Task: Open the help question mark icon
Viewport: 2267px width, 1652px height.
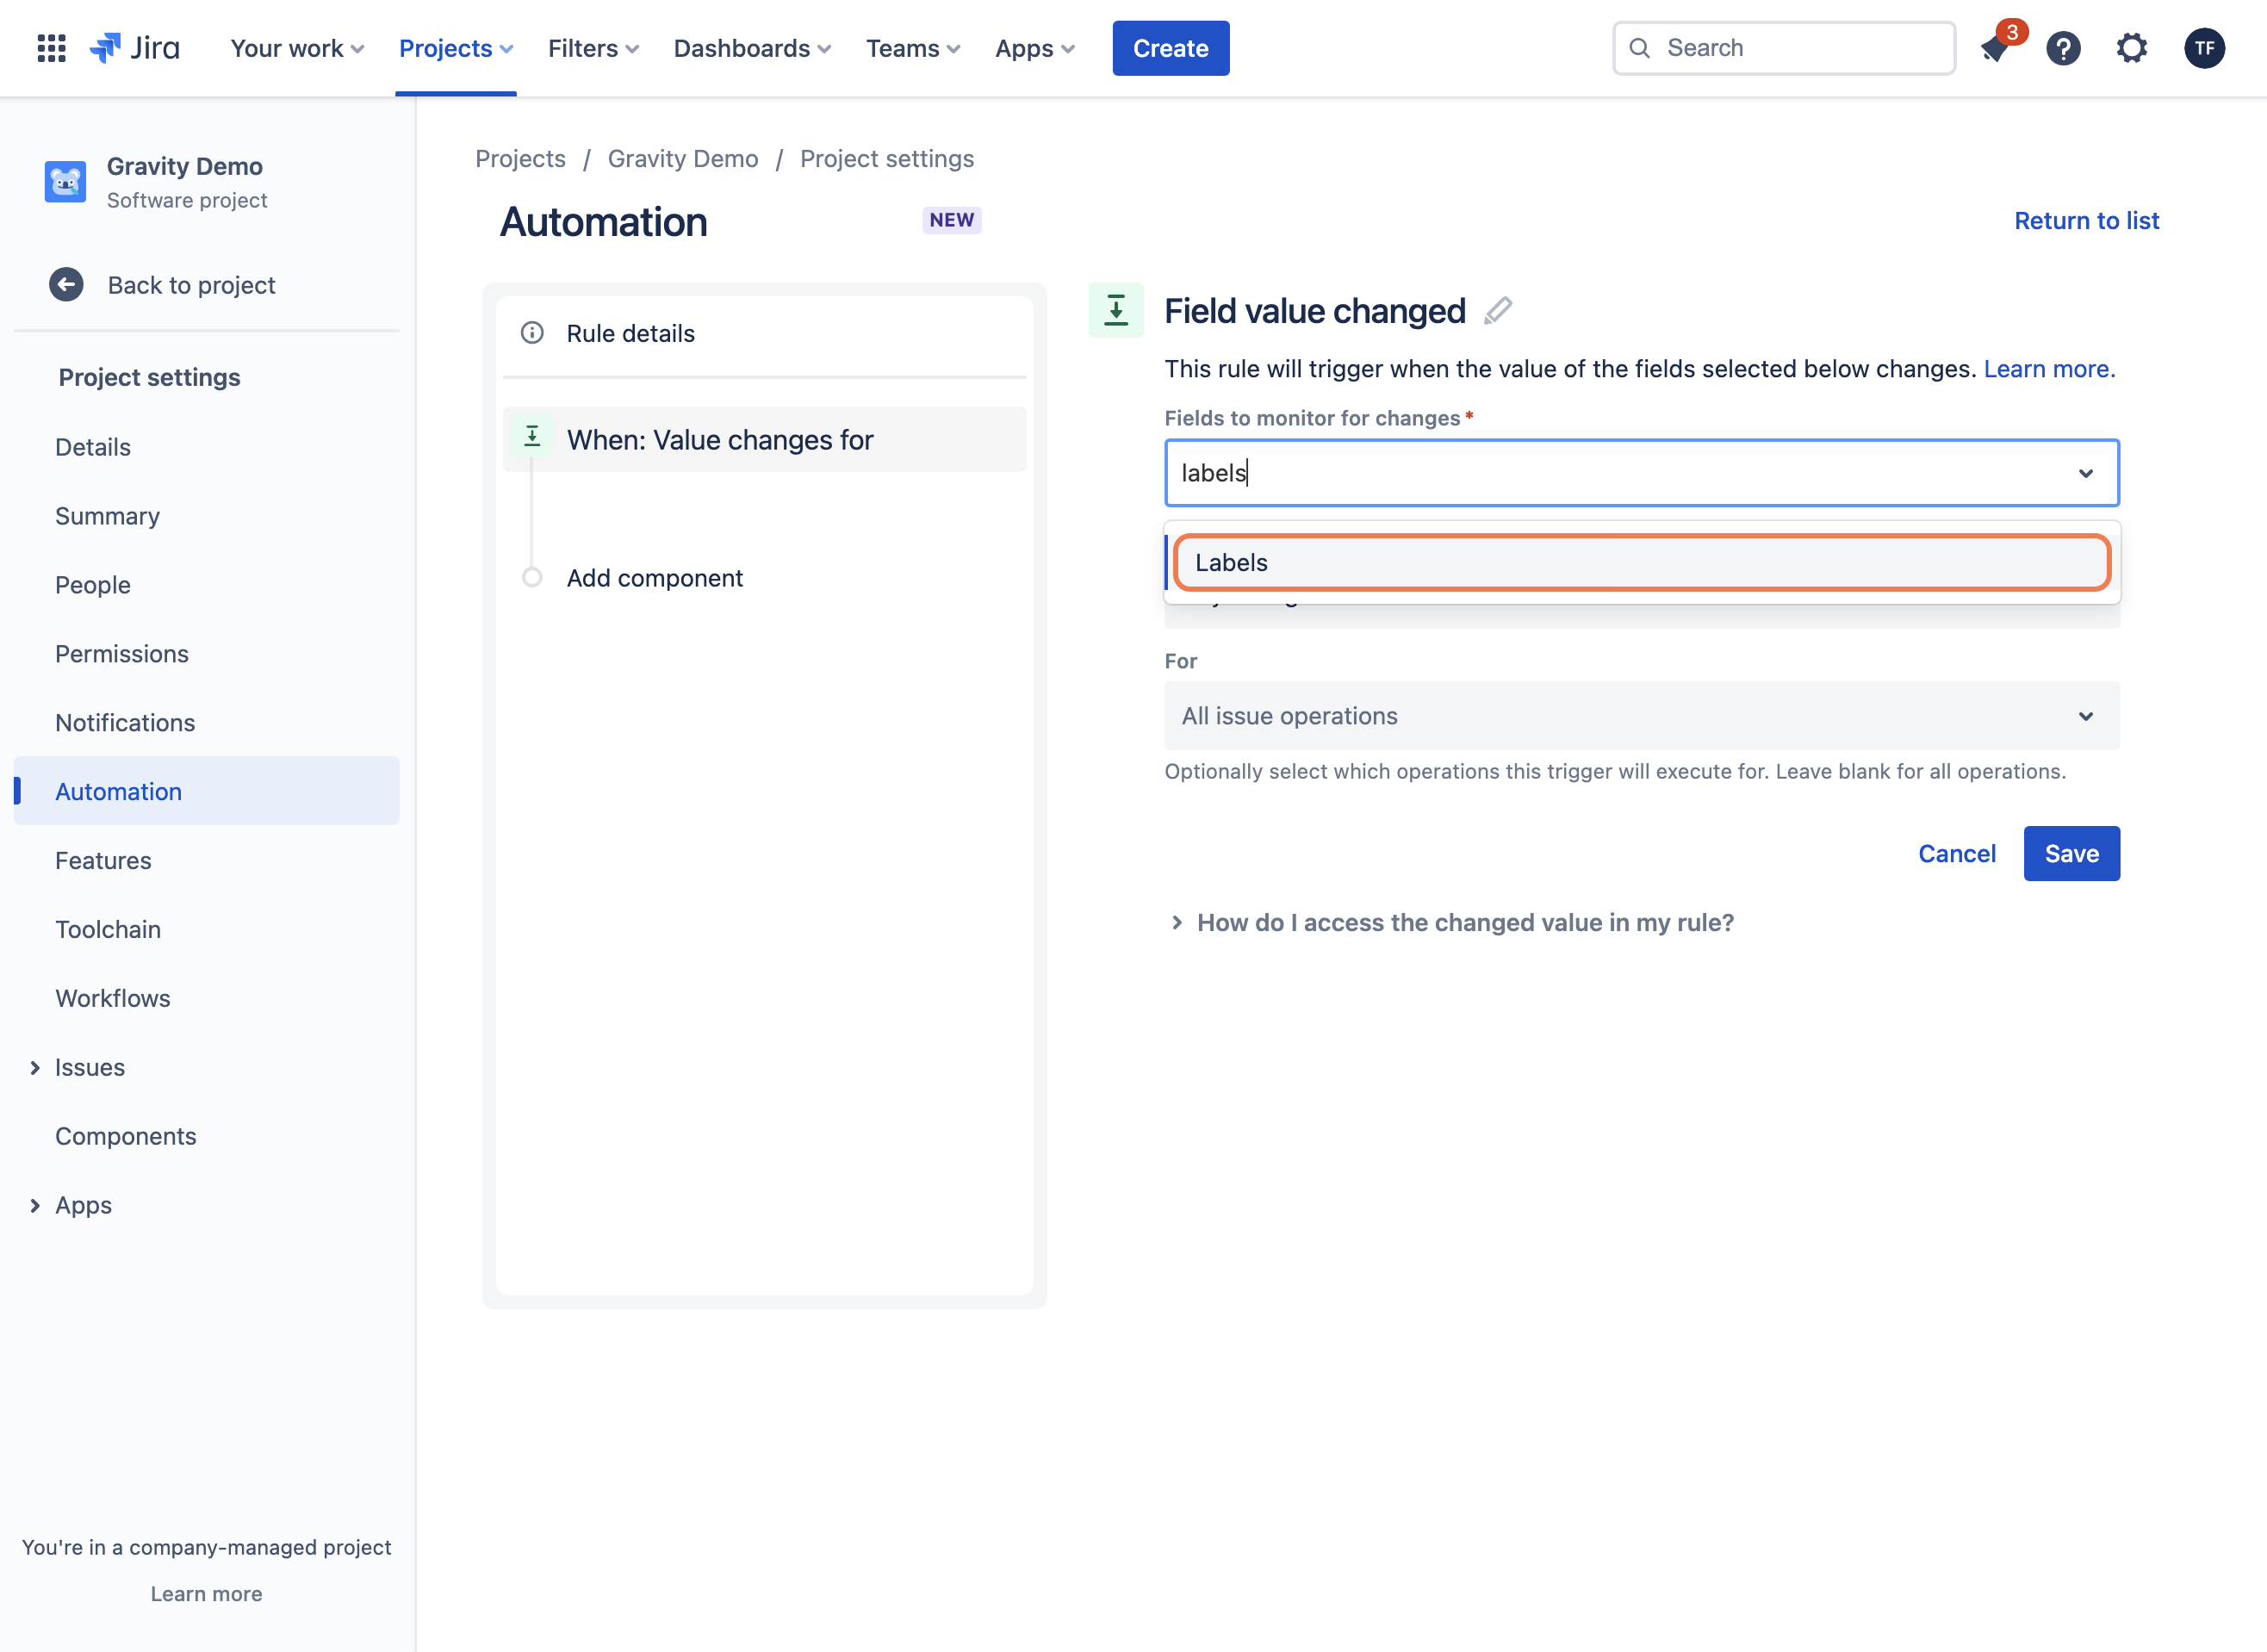Action: (x=2063, y=48)
